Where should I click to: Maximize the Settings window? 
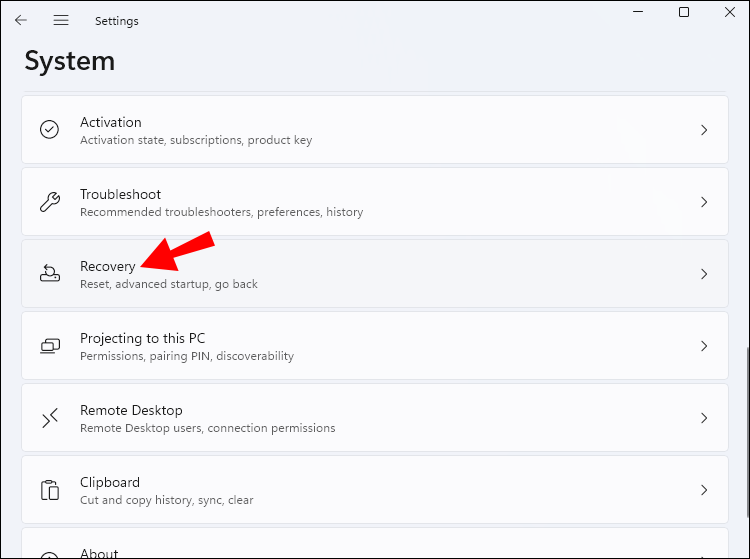(684, 12)
